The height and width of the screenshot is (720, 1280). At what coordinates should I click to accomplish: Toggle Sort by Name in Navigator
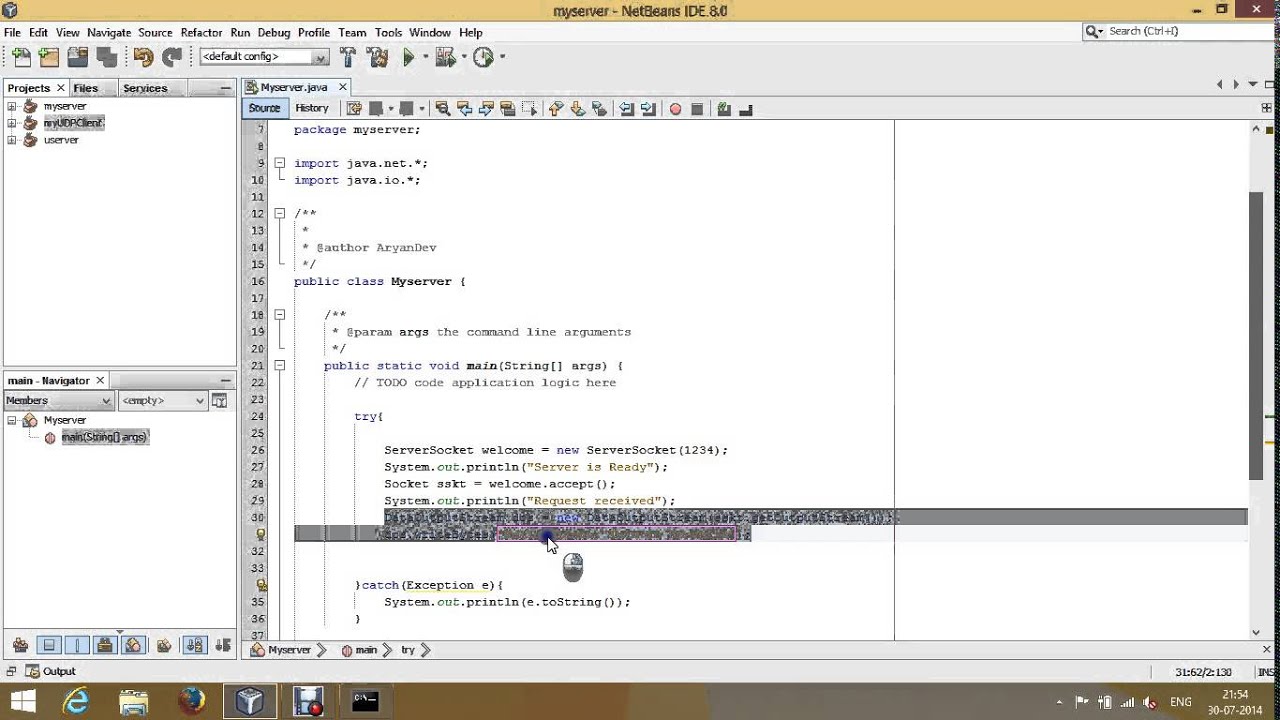click(x=195, y=645)
